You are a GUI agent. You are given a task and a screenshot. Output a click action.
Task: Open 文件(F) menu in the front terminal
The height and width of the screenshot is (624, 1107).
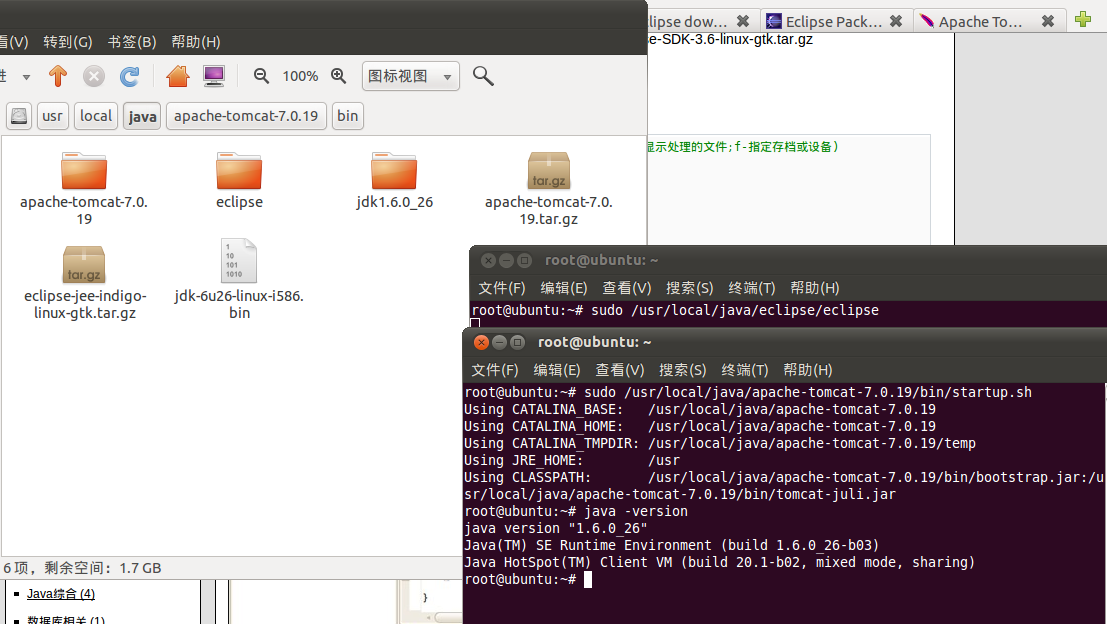(x=495, y=370)
